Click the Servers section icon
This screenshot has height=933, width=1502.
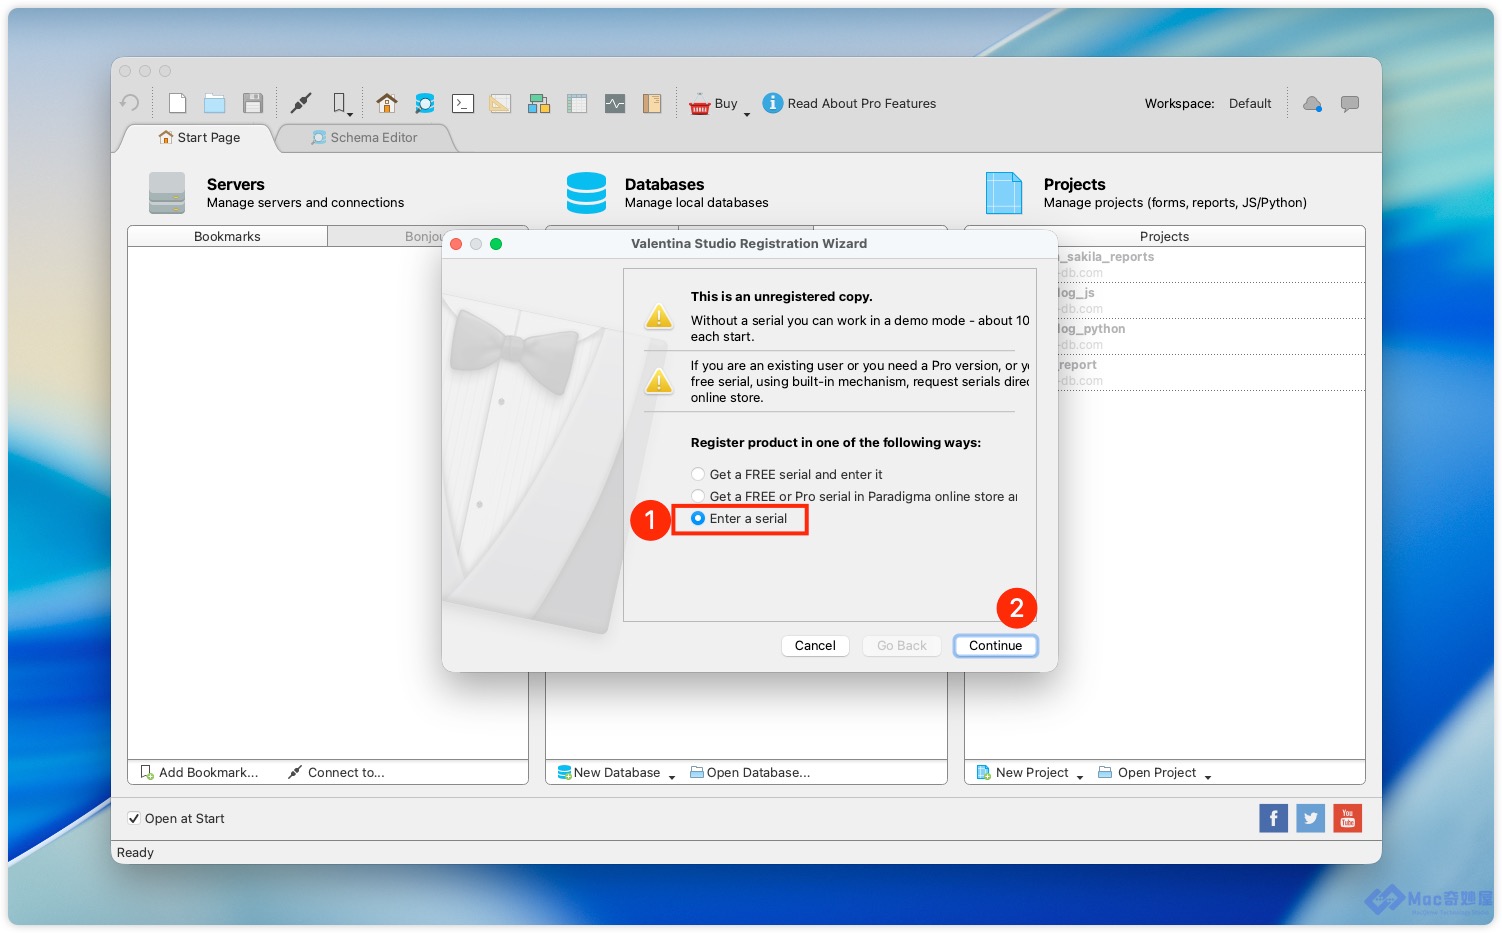click(x=167, y=193)
